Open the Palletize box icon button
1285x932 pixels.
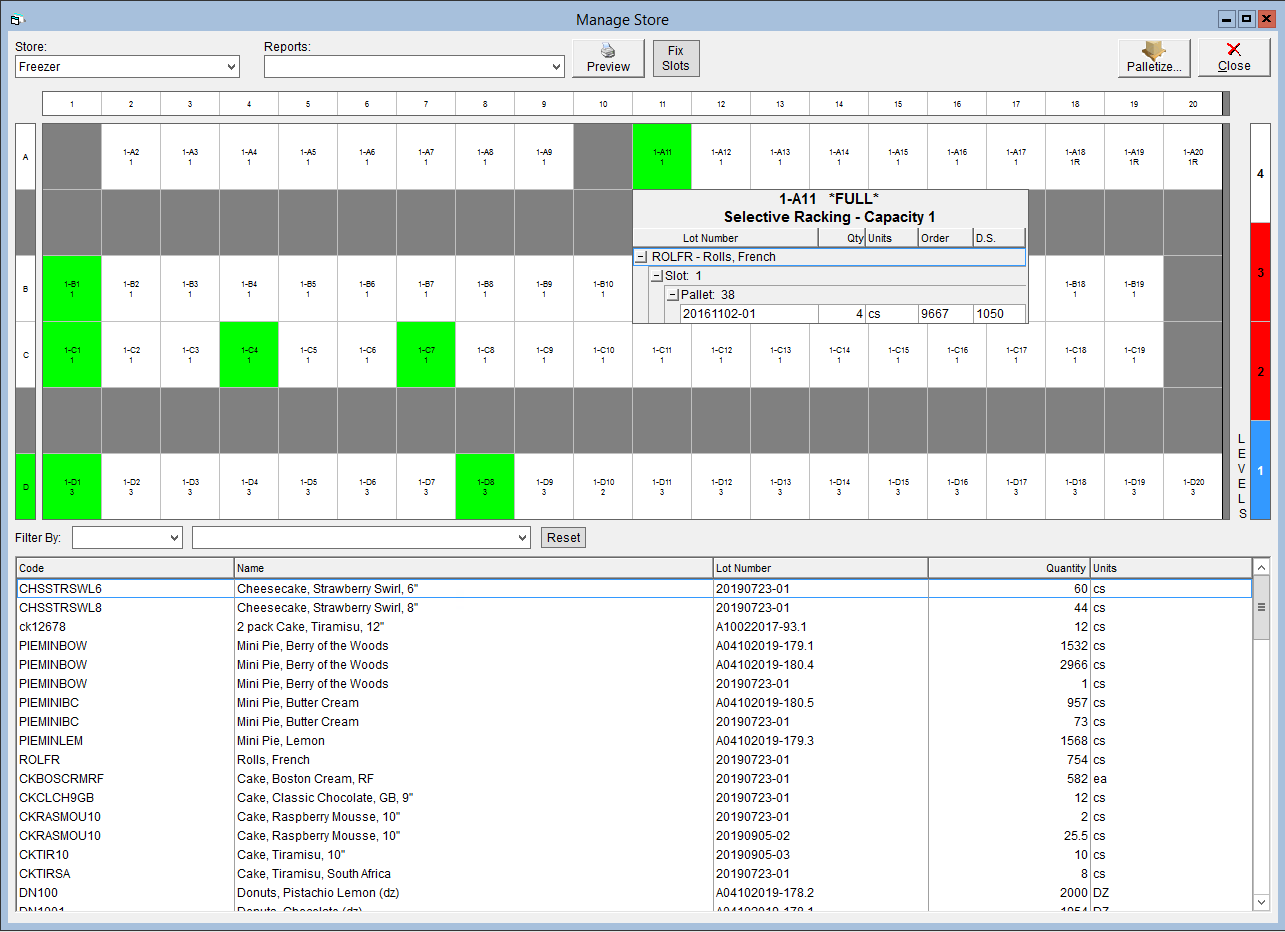coord(1154,58)
